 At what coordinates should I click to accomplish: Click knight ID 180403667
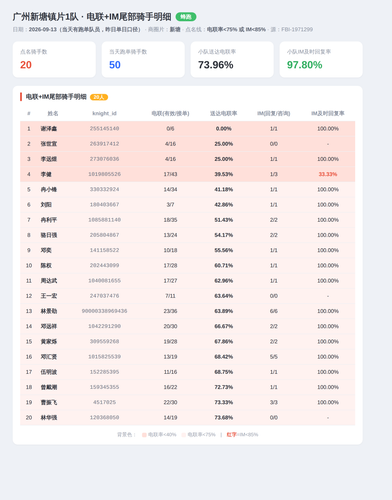tap(104, 205)
